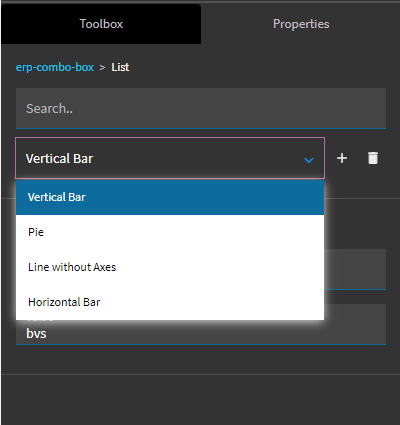Focus the Search input field
400x425 pixels.
click(x=201, y=108)
